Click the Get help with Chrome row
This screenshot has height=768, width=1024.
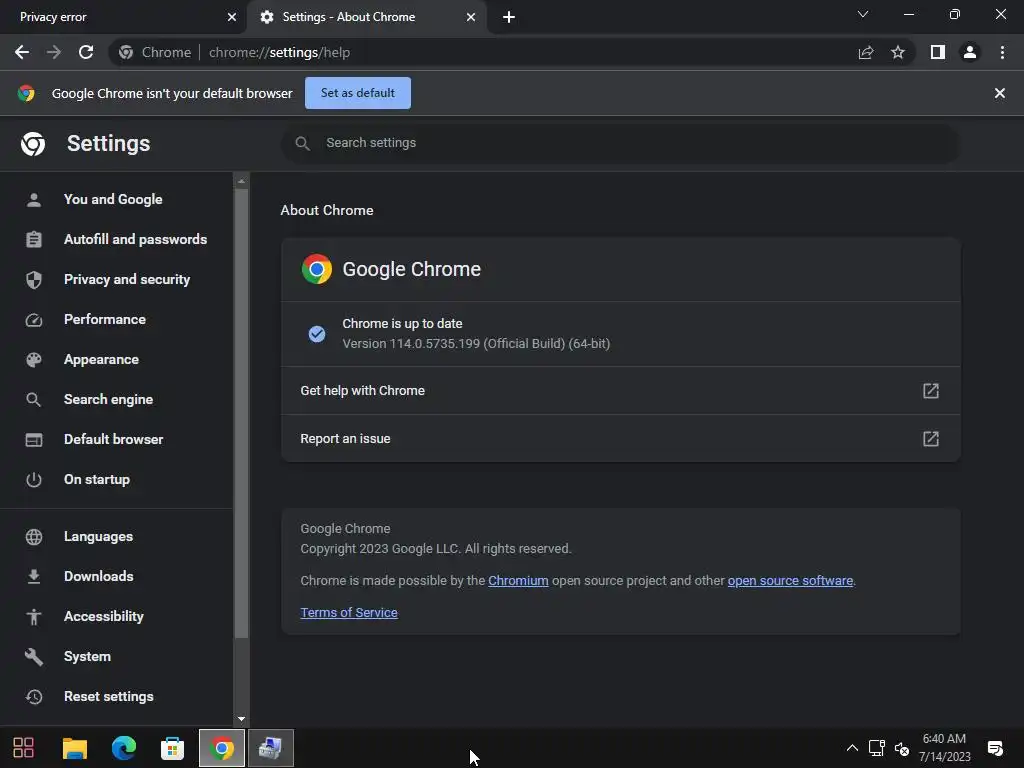(x=620, y=391)
